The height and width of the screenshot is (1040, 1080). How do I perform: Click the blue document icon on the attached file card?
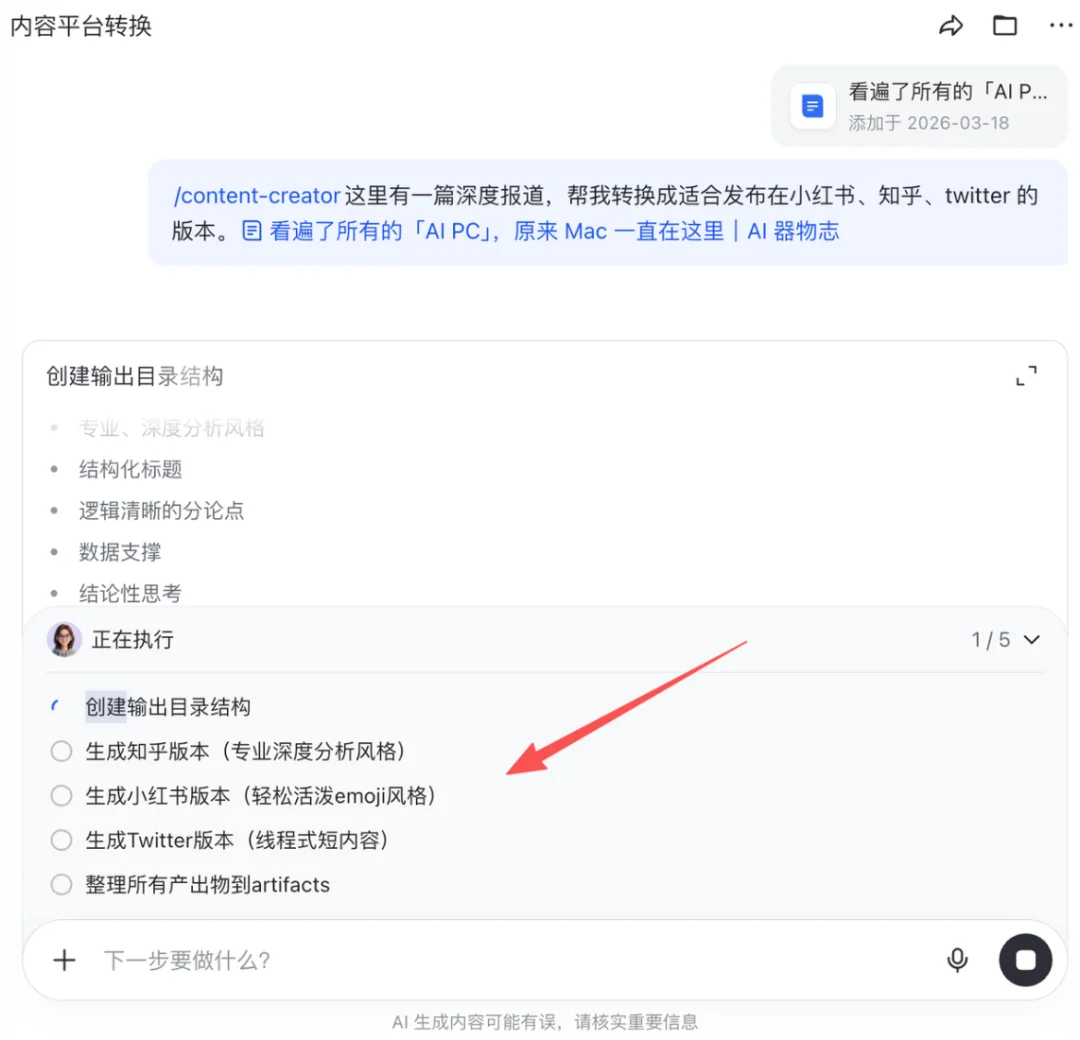[x=812, y=106]
